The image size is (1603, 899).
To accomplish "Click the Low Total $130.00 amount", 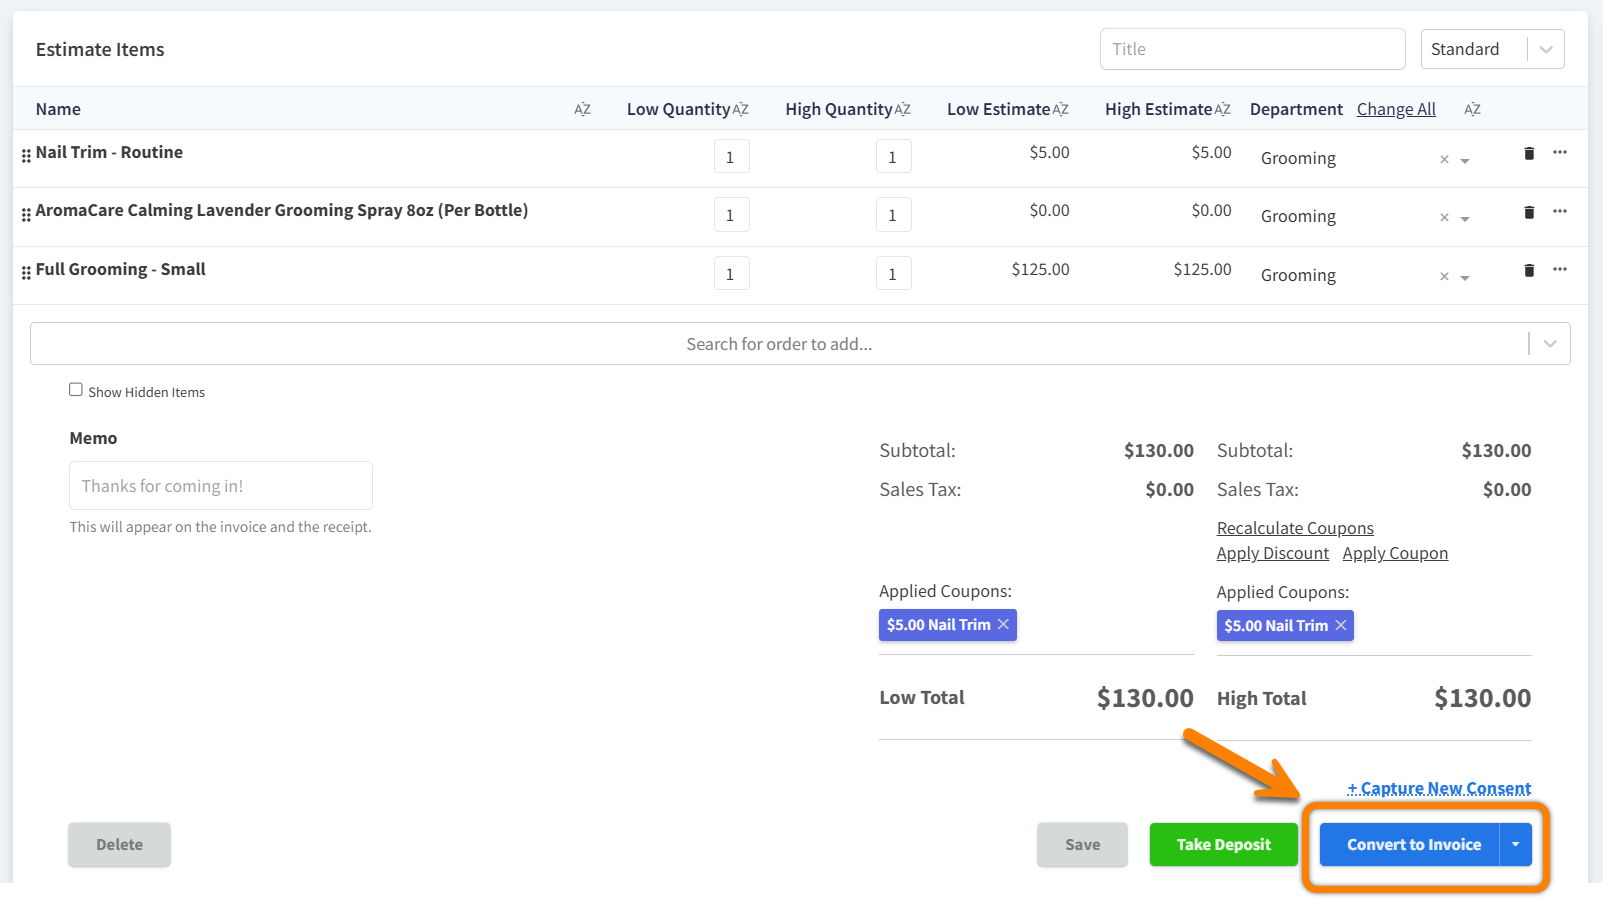I will 1145,698.
